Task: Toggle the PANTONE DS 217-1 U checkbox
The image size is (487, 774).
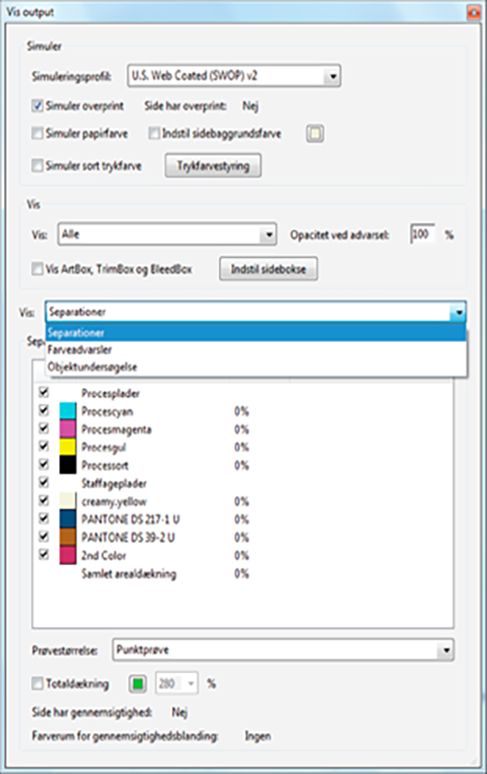Action: point(44,518)
